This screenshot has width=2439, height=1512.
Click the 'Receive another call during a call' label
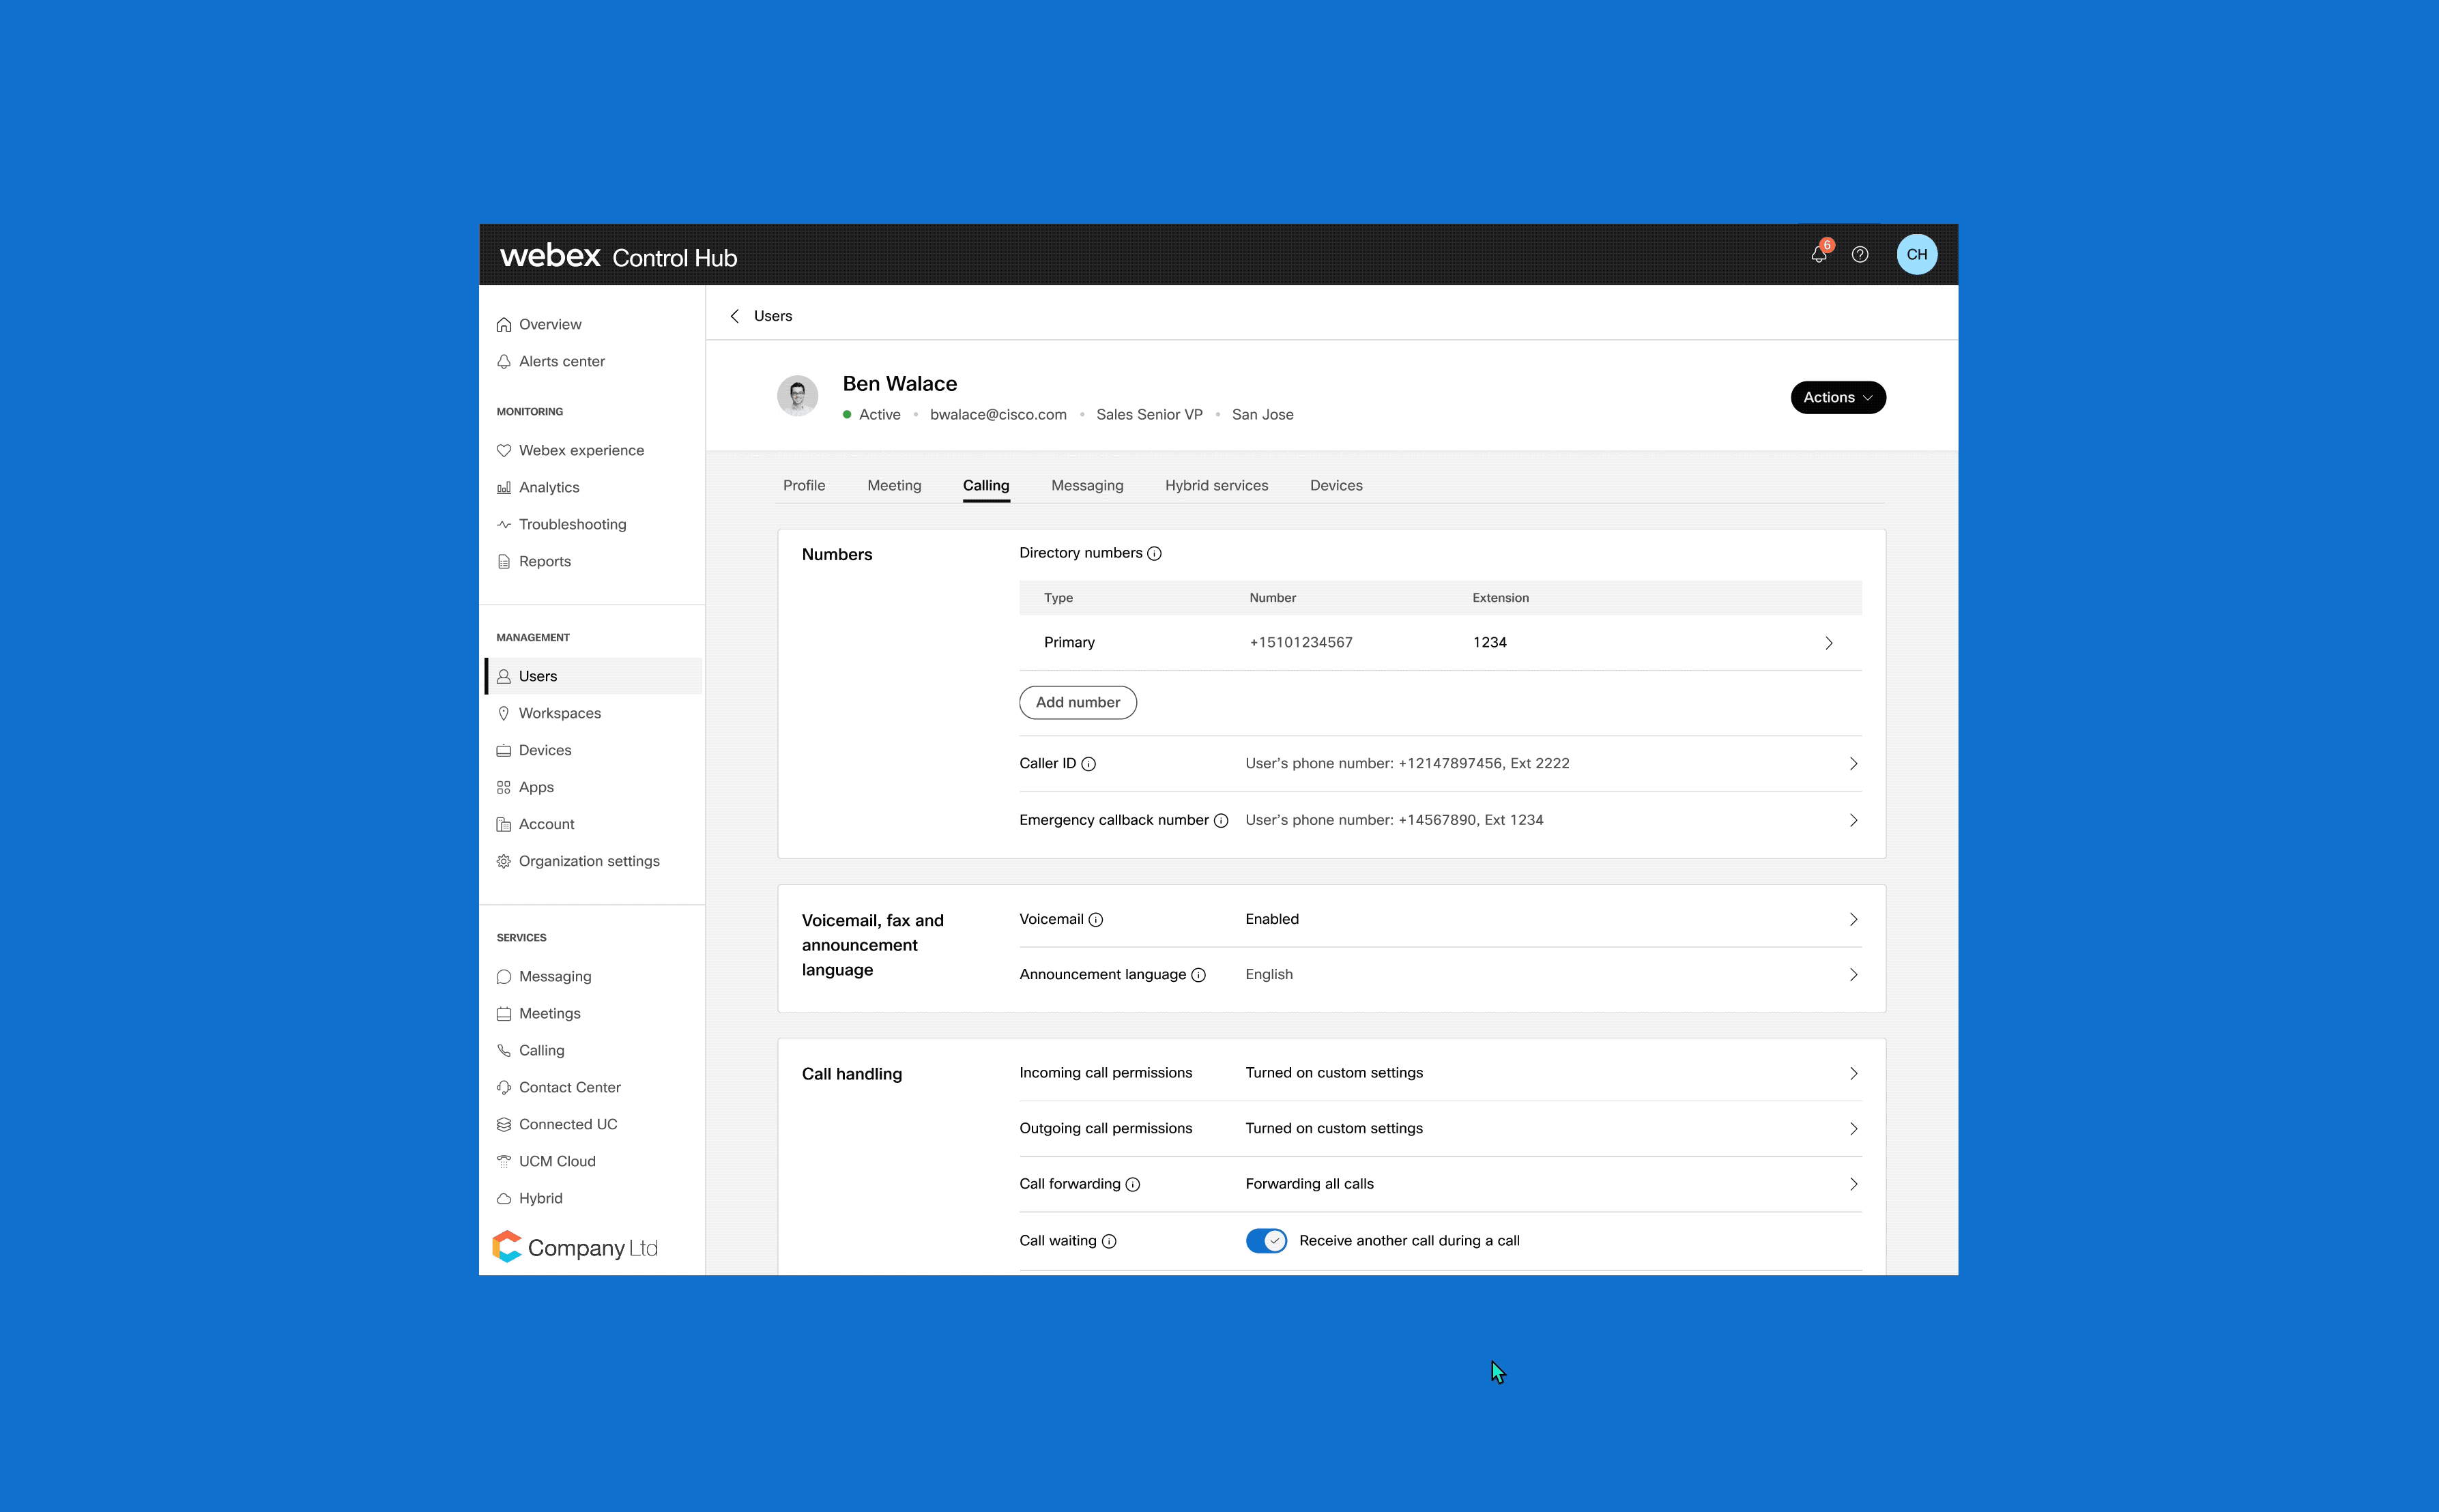[1409, 1241]
